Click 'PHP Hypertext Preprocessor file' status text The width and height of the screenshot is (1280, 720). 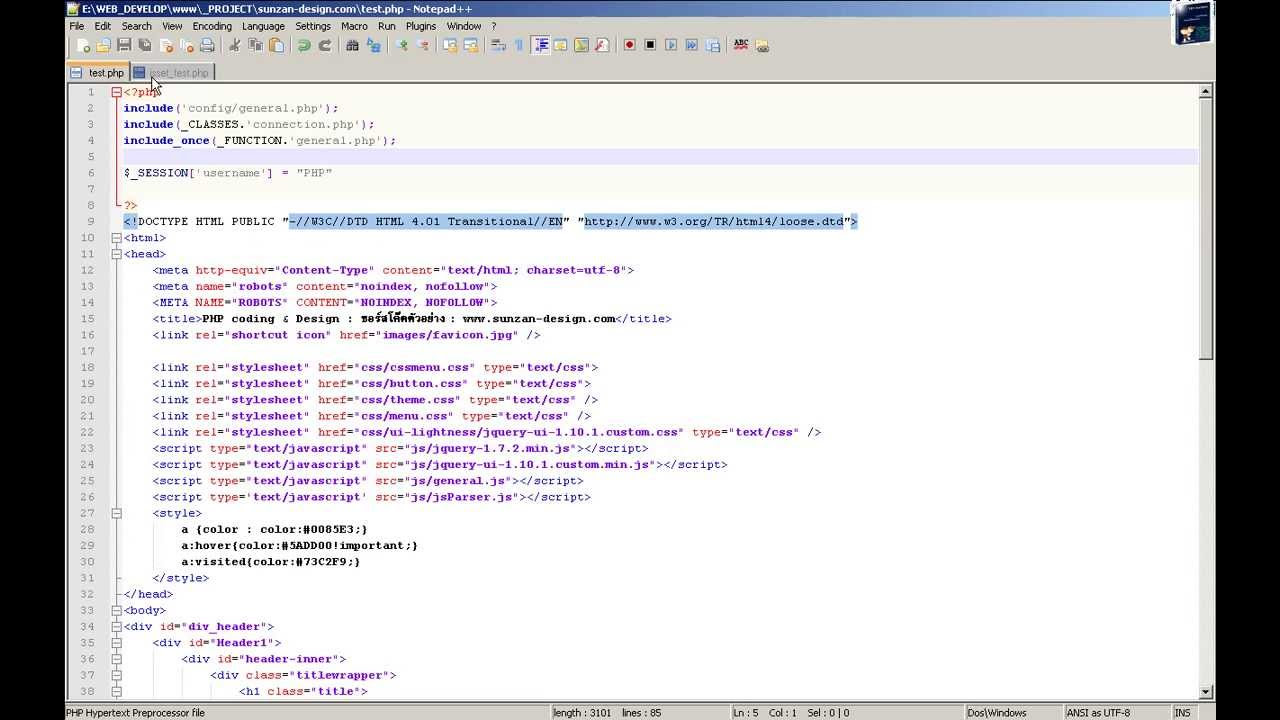coord(135,713)
